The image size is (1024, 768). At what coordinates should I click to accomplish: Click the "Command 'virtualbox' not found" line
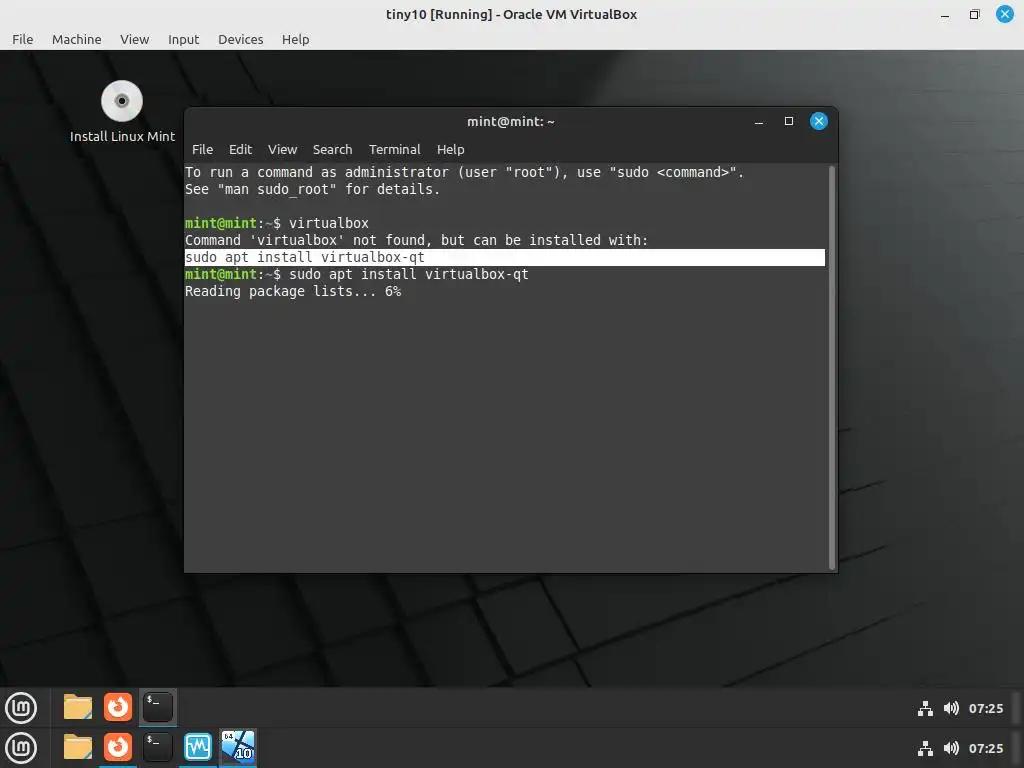417,240
